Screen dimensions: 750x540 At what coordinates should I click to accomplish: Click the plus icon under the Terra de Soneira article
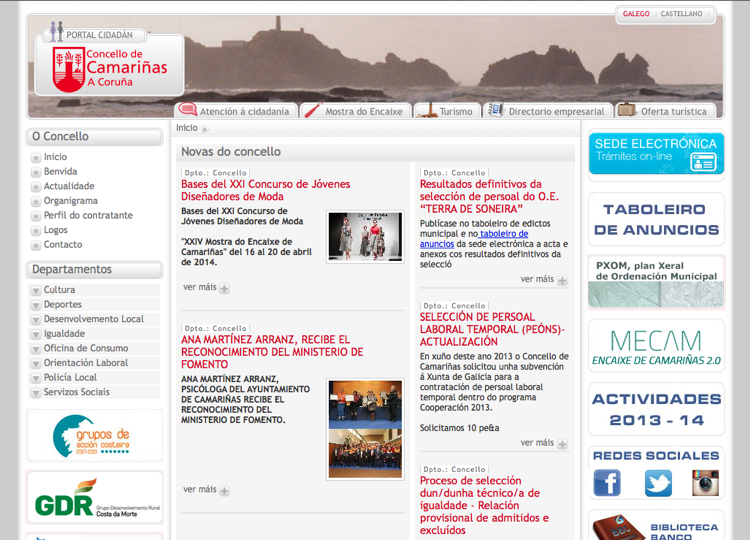[x=562, y=280]
